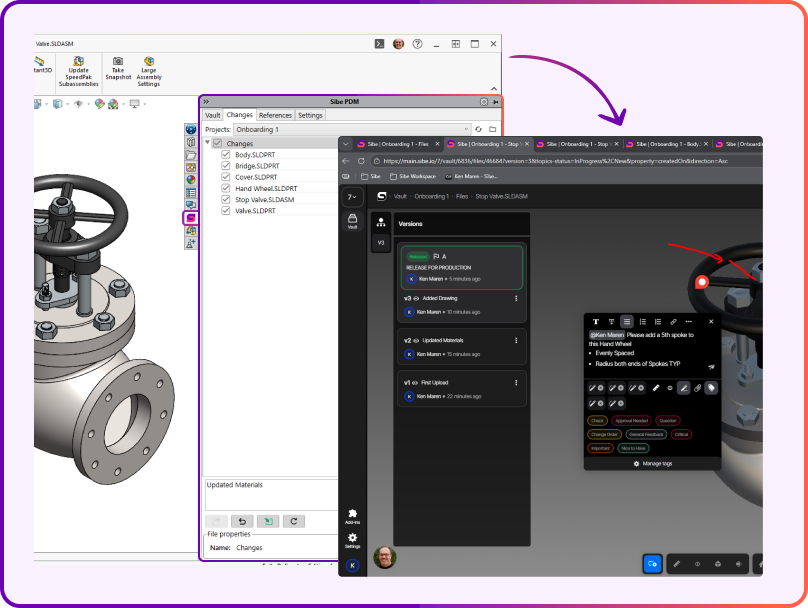This screenshot has width=808, height=608.
Task: Open the workspace switcher 7 dropdown
Action: coord(352,197)
